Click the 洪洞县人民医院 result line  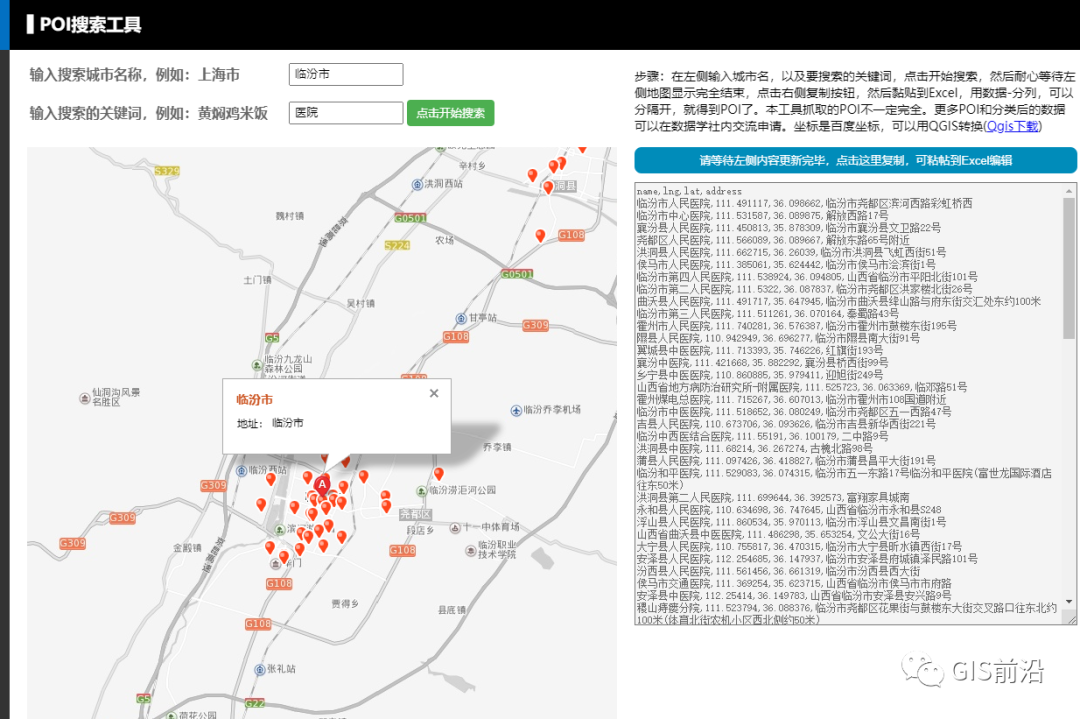tap(791, 252)
